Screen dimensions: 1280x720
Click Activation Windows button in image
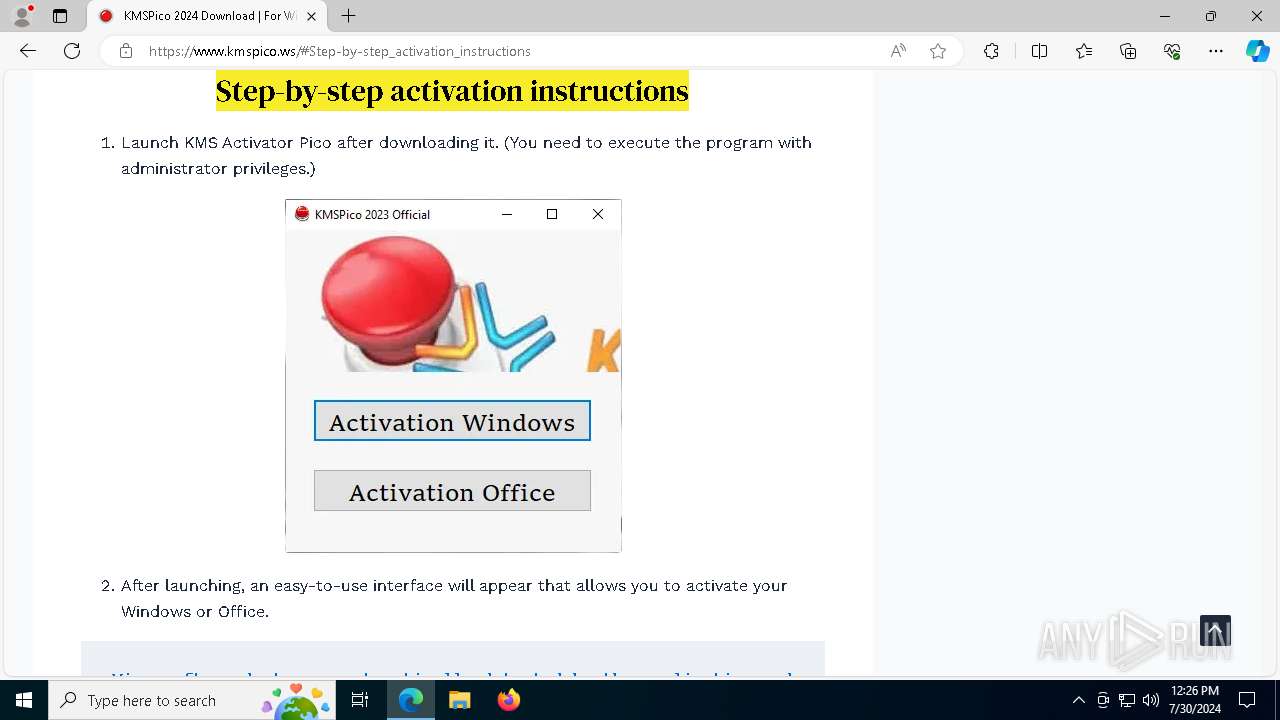[452, 421]
